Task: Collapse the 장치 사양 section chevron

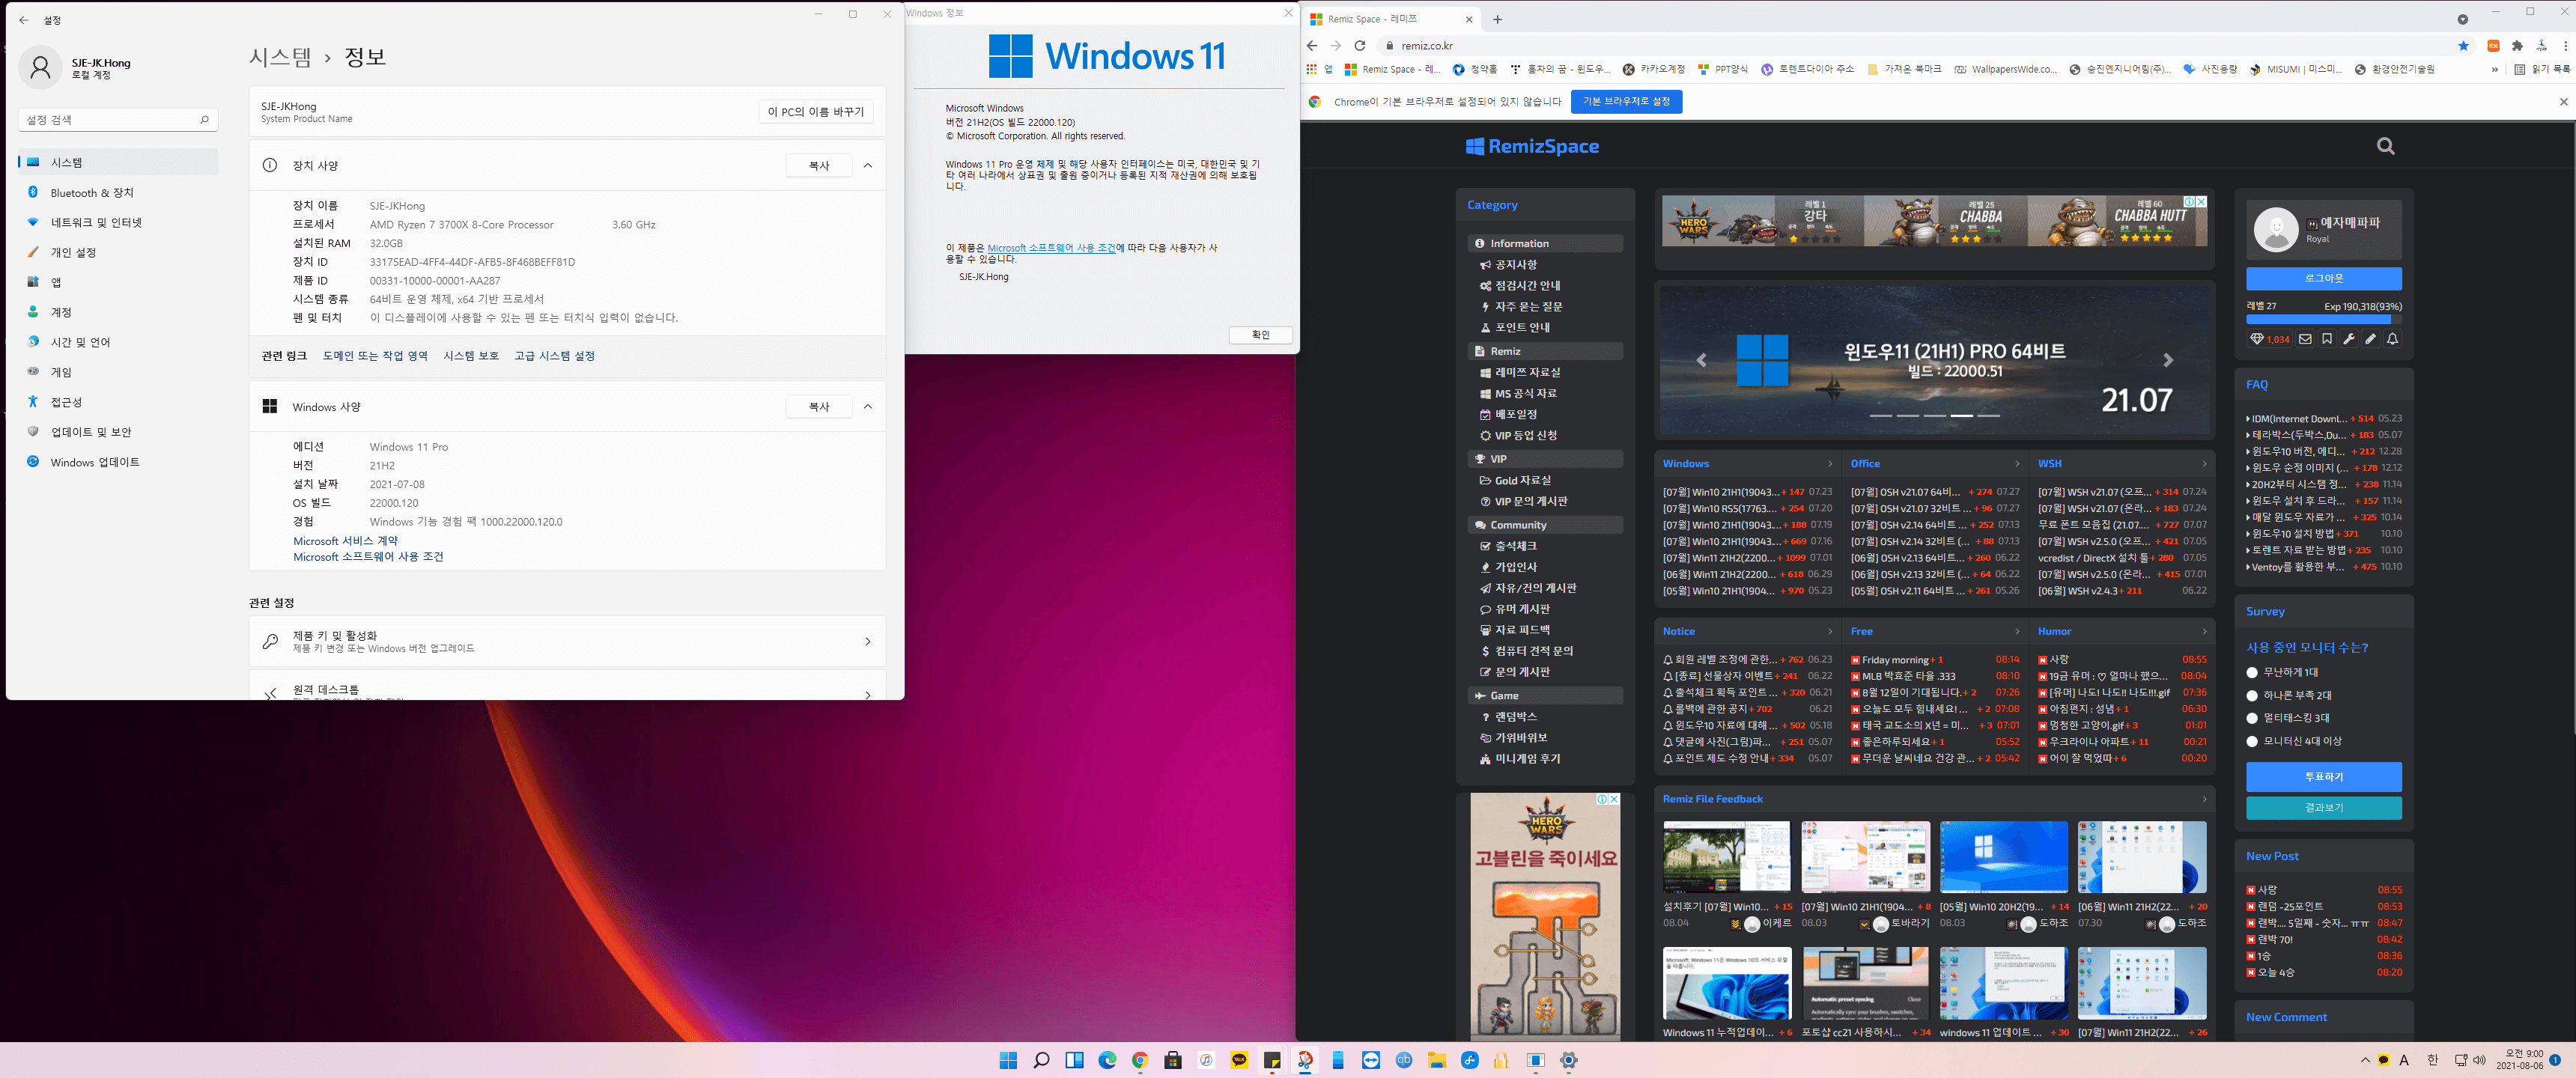Action: [867, 166]
